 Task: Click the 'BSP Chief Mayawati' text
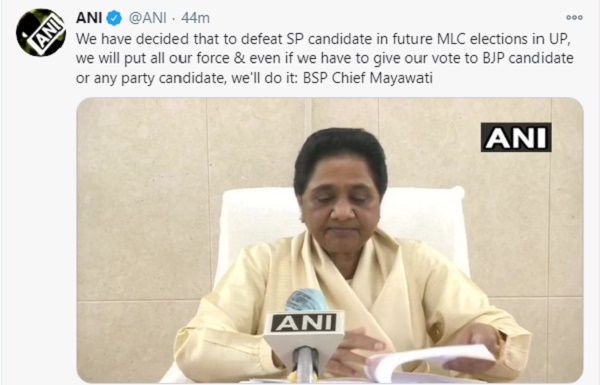(x=368, y=78)
